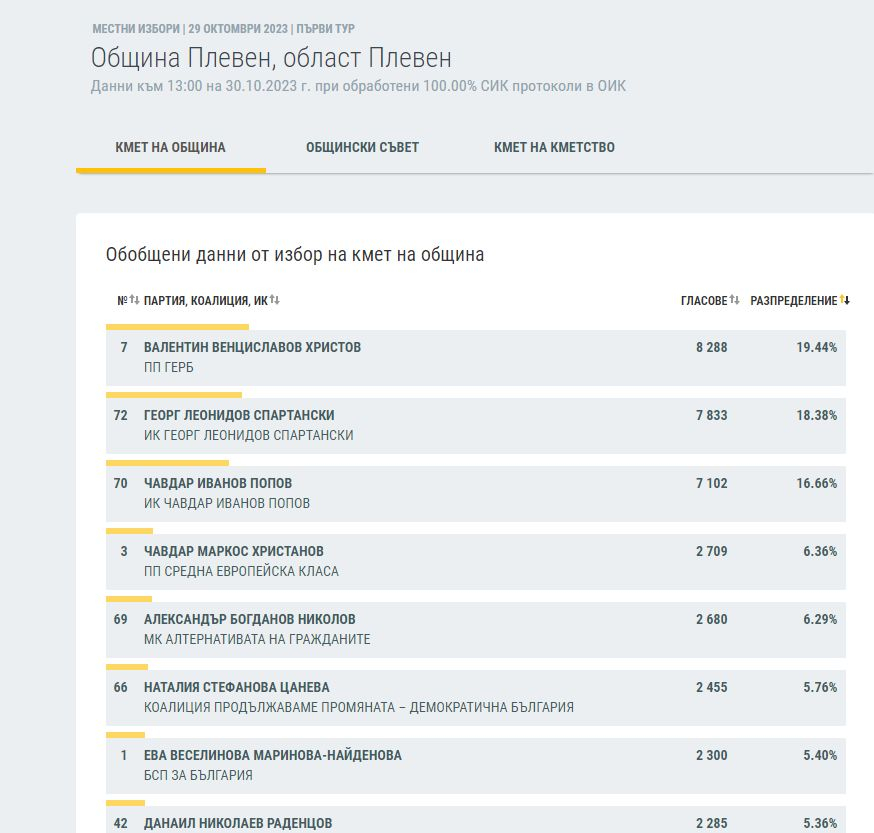Sort by ГЛАСОВЕ arrows icon
The width and height of the screenshot is (874, 833).
[x=735, y=300]
